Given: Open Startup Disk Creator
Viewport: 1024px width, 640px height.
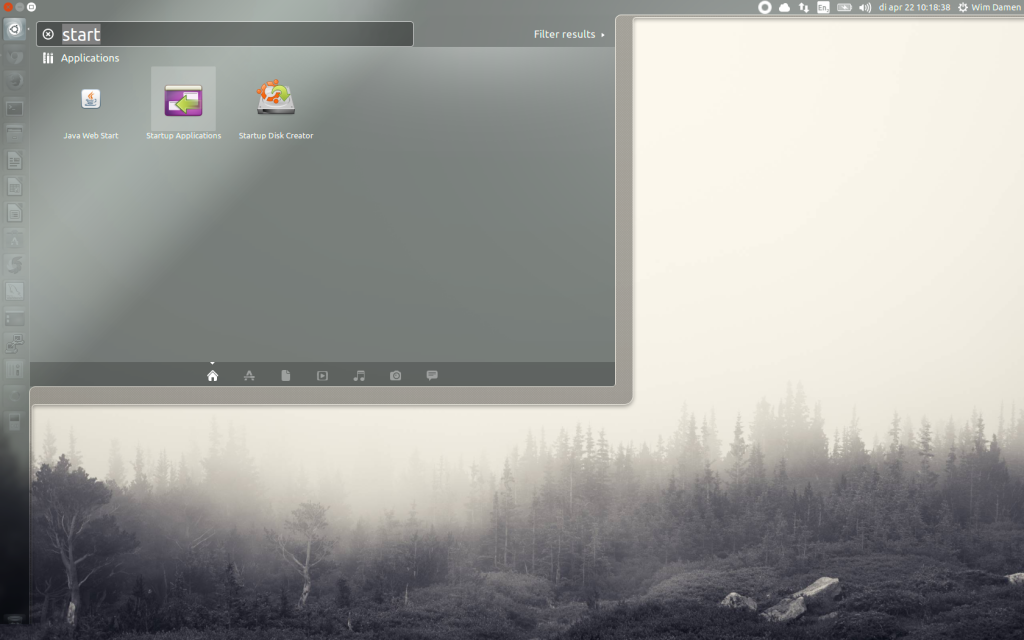Looking at the screenshot, I should (x=276, y=100).
